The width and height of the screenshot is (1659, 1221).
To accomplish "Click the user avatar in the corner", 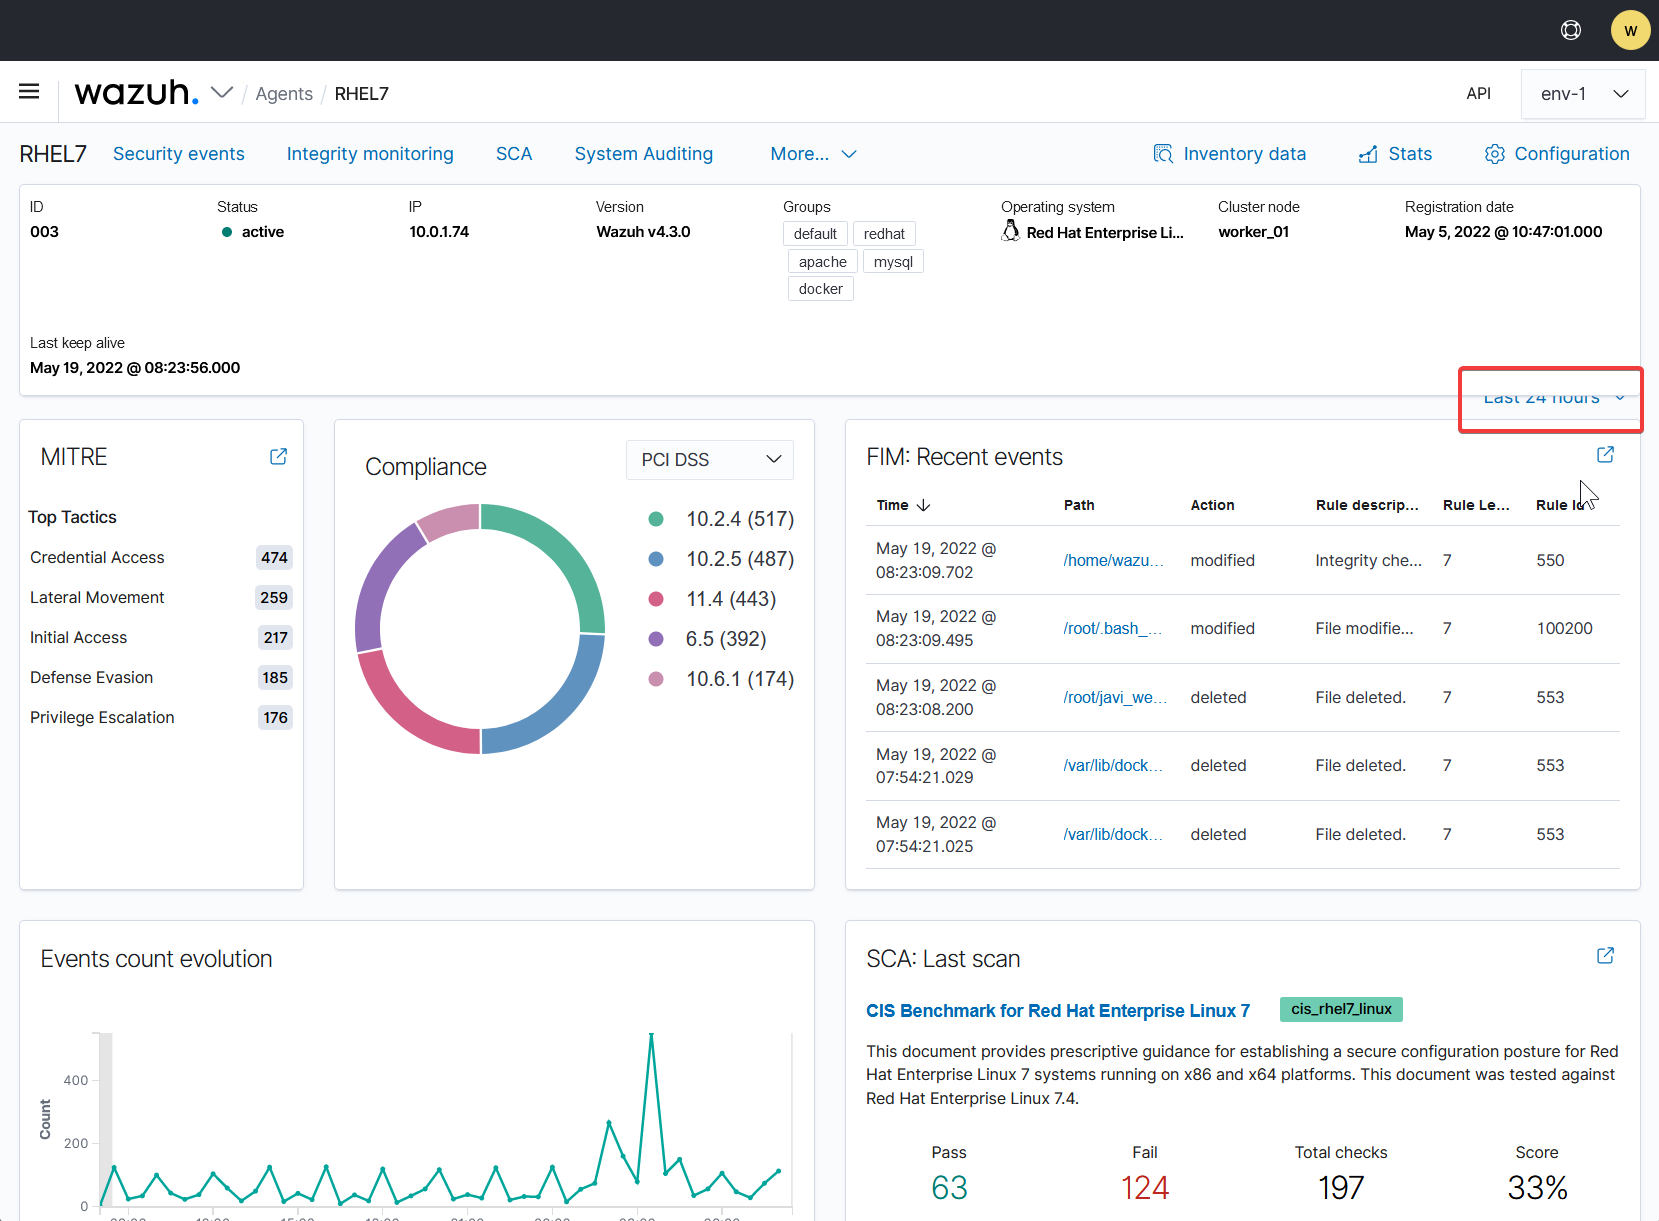I will [x=1630, y=30].
